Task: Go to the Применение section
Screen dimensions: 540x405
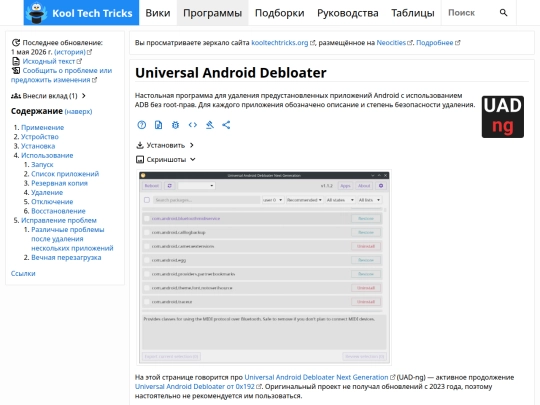Action: pos(42,127)
